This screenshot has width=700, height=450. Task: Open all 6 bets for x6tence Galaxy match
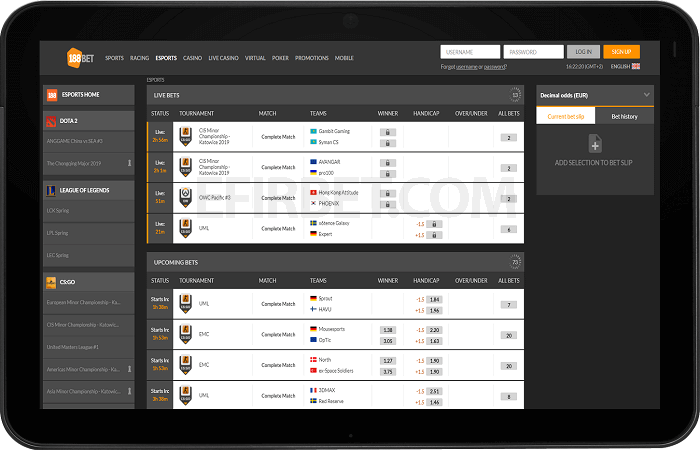click(x=508, y=229)
